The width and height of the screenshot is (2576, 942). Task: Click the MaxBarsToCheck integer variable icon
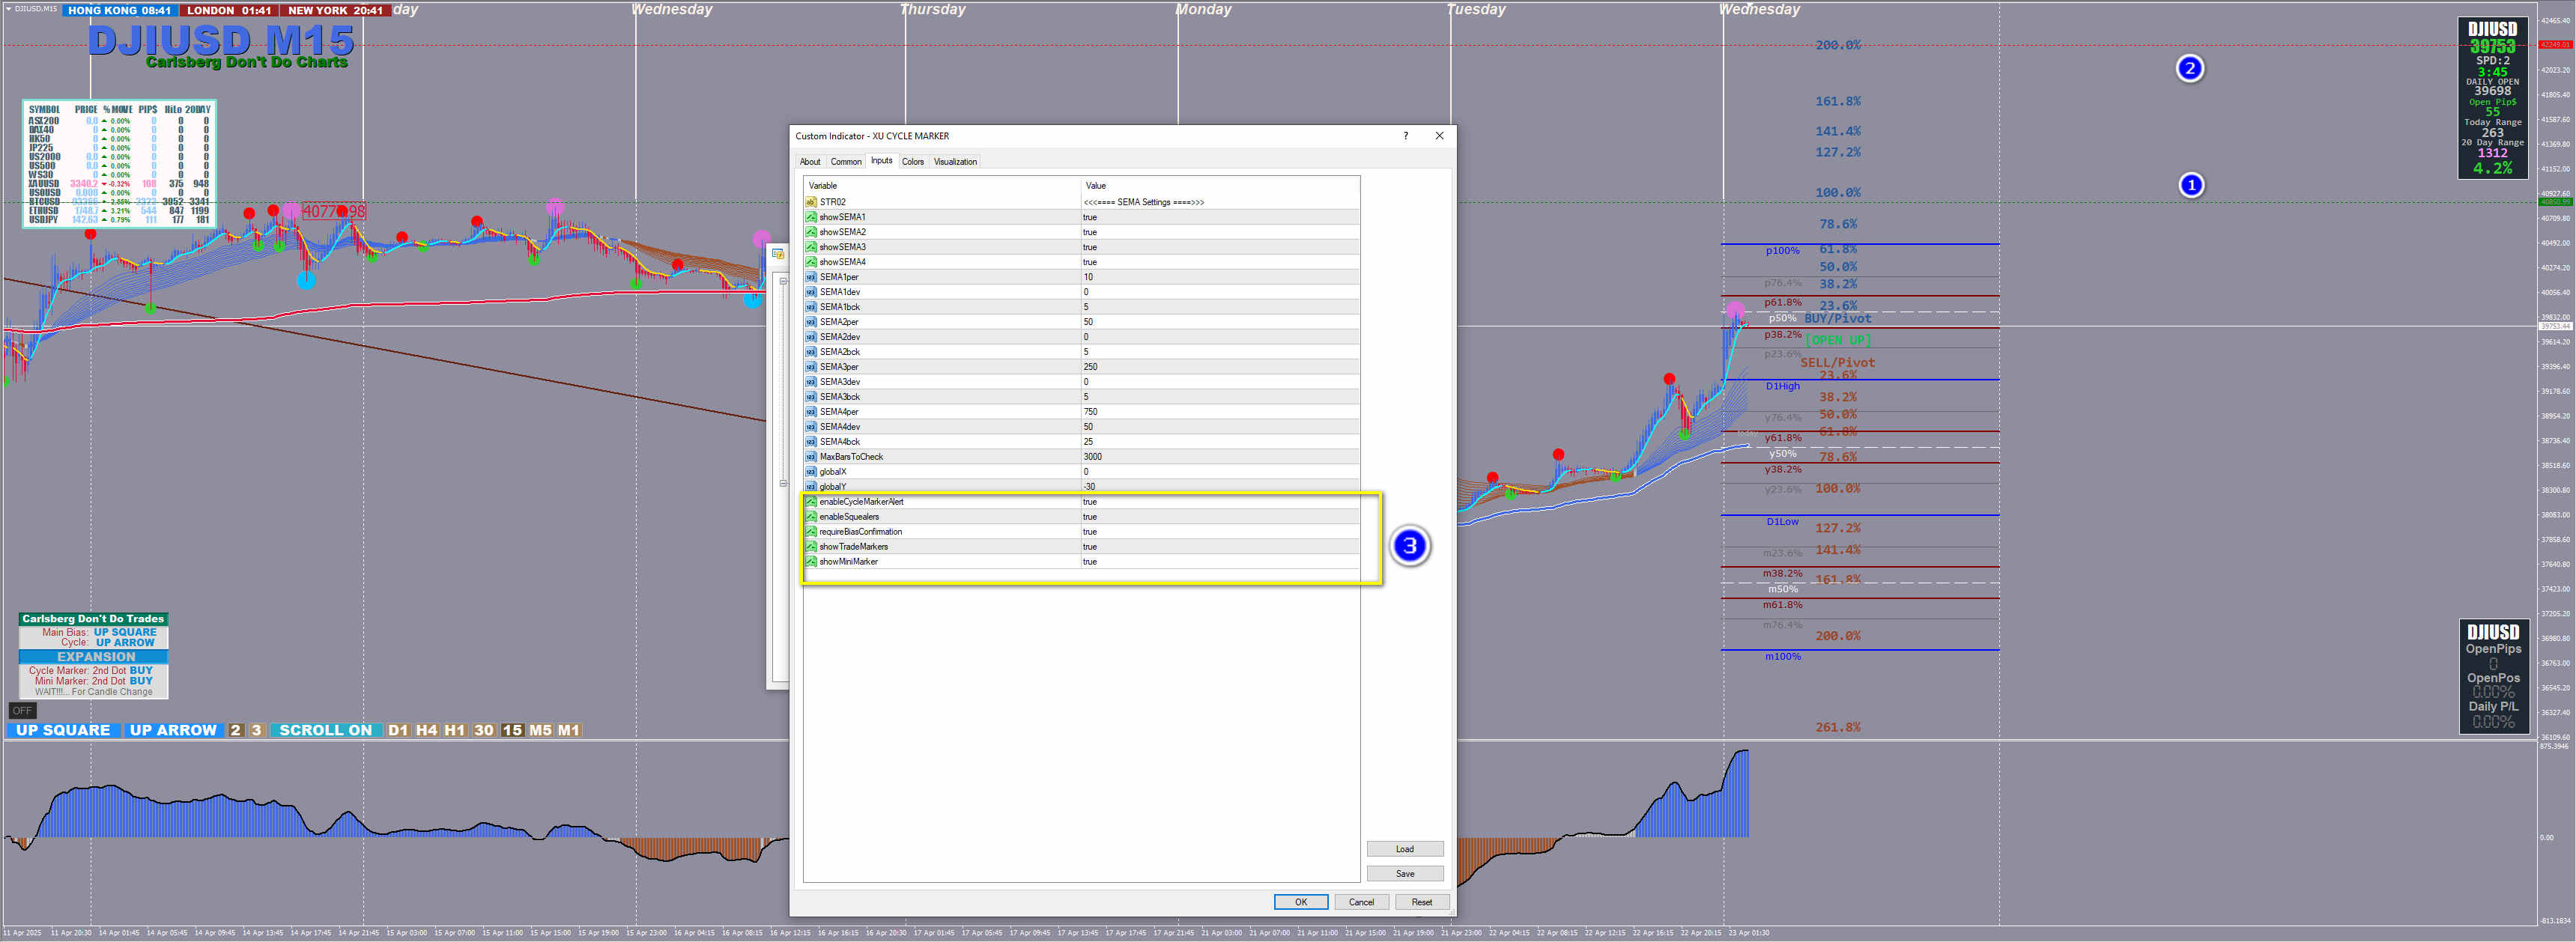pos(811,457)
